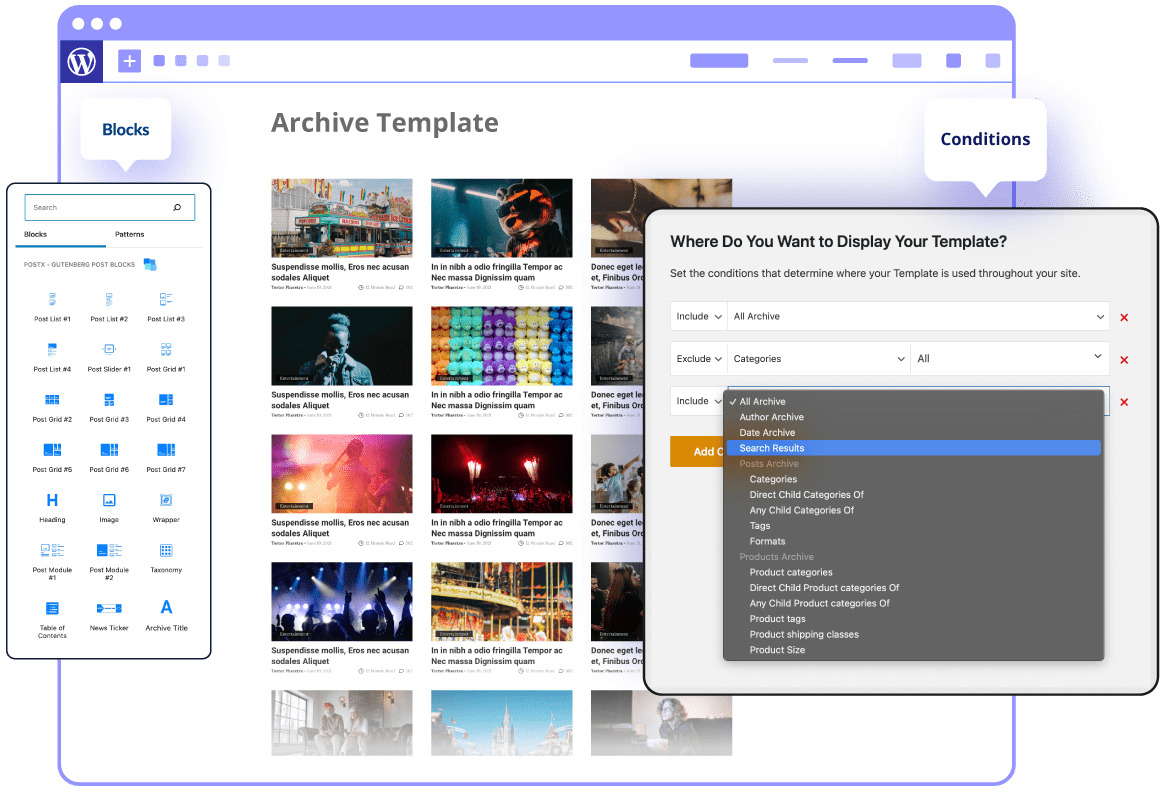Insert the Post Slider #1 block
This screenshot has width=1164, height=790.
coord(109,357)
